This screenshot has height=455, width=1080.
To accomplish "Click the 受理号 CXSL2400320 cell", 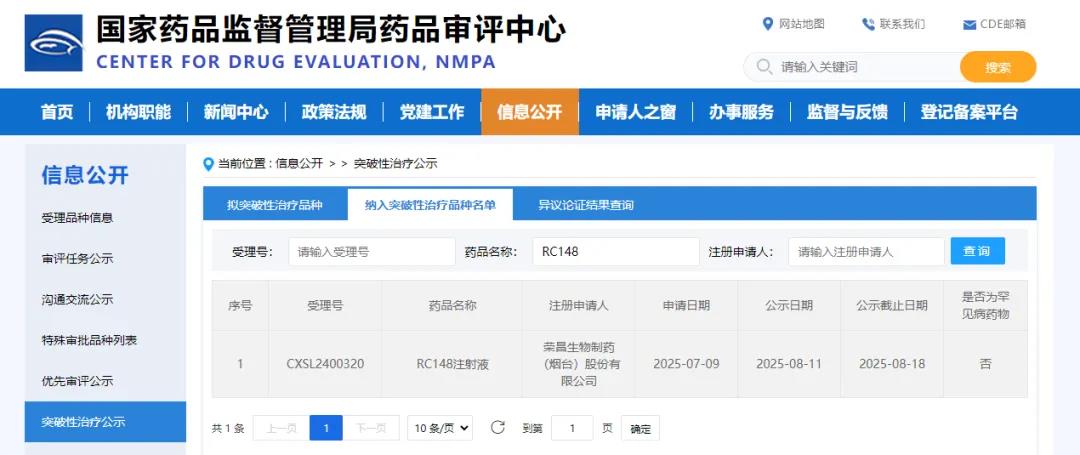I will pyautogui.click(x=325, y=363).
